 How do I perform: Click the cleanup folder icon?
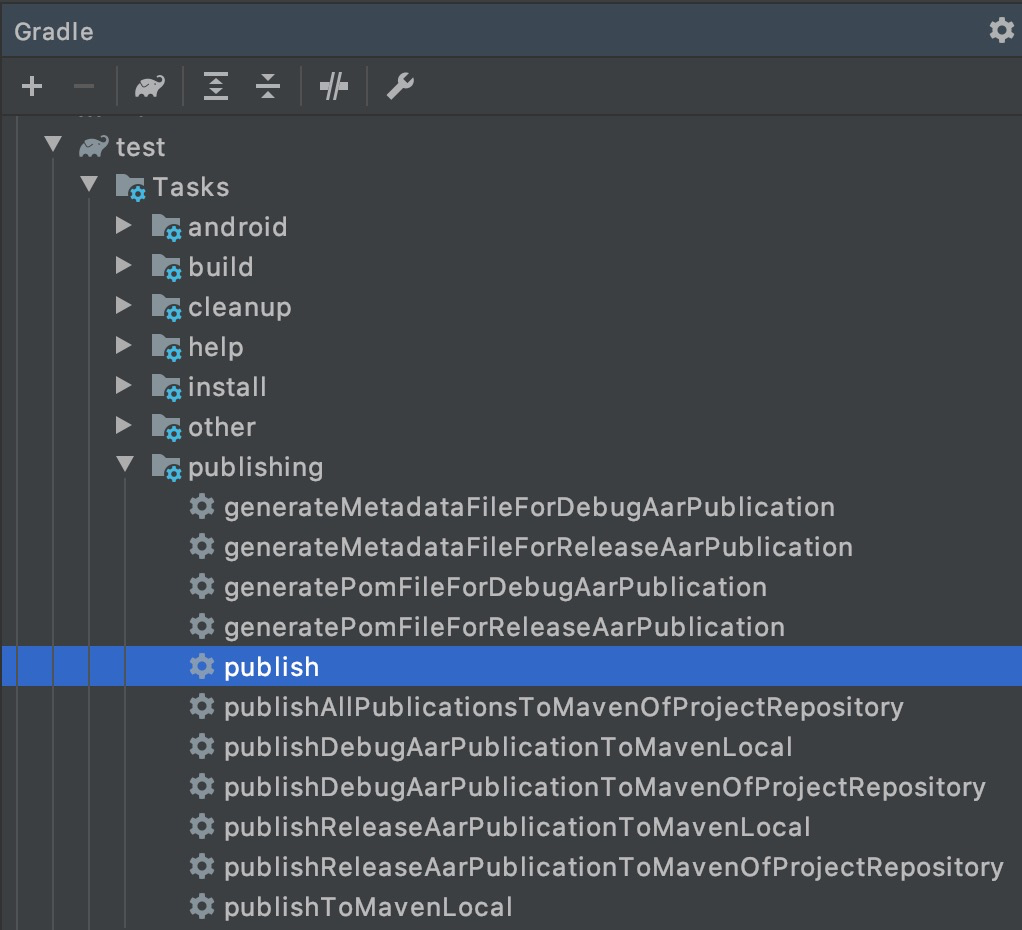[166, 307]
